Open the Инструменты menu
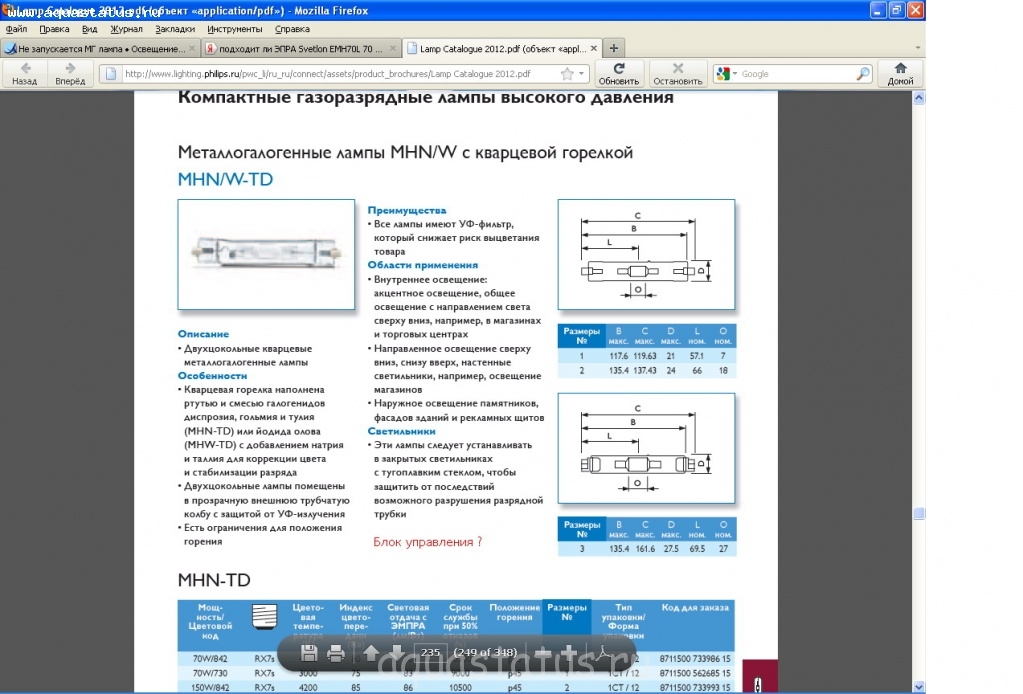Viewport: 1023px width, 694px height. [235, 29]
